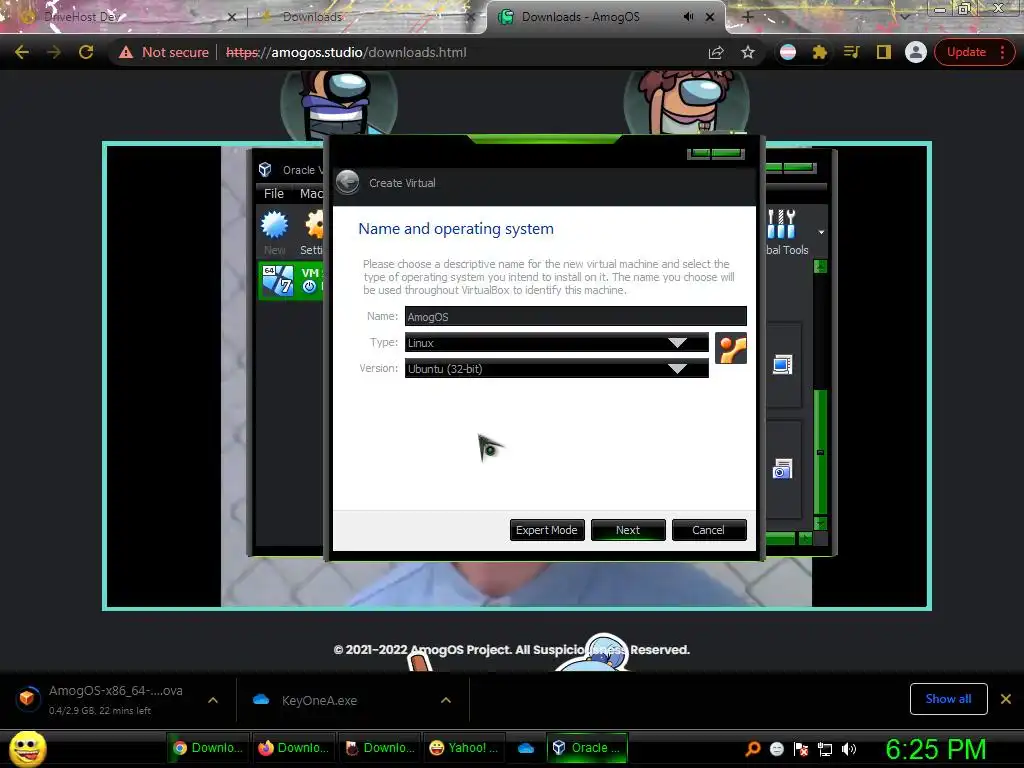Open Chrome three-dot menu
This screenshot has width=1024, height=768.
coord(1002,52)
